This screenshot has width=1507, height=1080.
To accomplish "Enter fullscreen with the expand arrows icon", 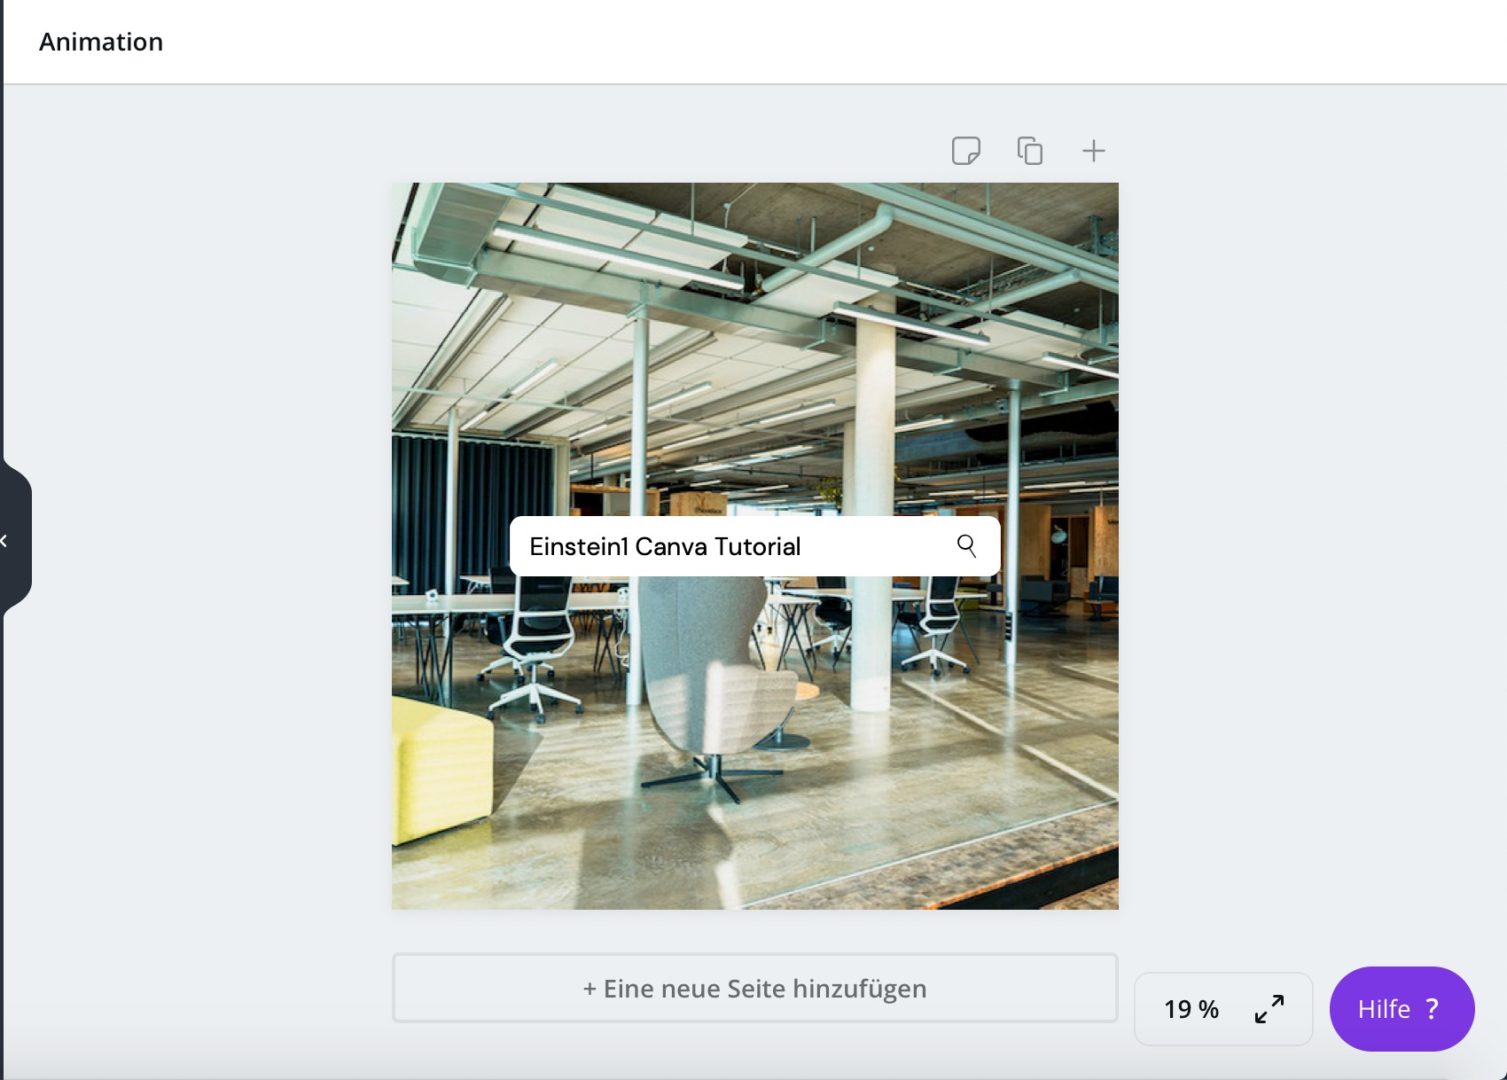I will click(1269, 1009).
